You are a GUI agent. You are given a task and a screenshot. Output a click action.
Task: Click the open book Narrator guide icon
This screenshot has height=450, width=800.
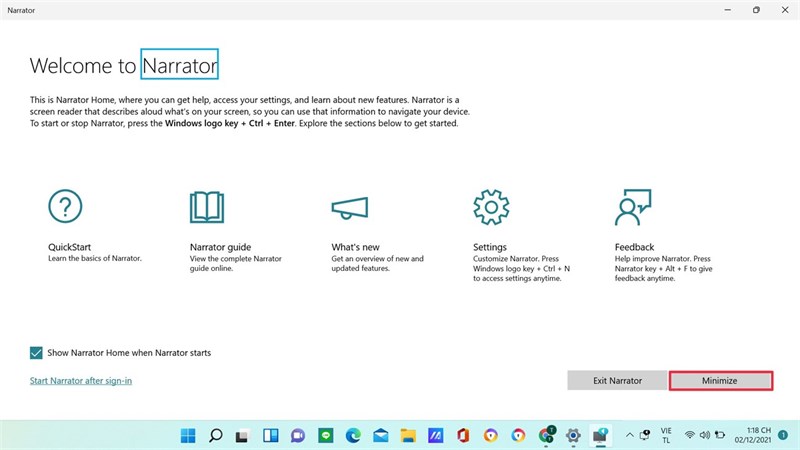[207, 207]
